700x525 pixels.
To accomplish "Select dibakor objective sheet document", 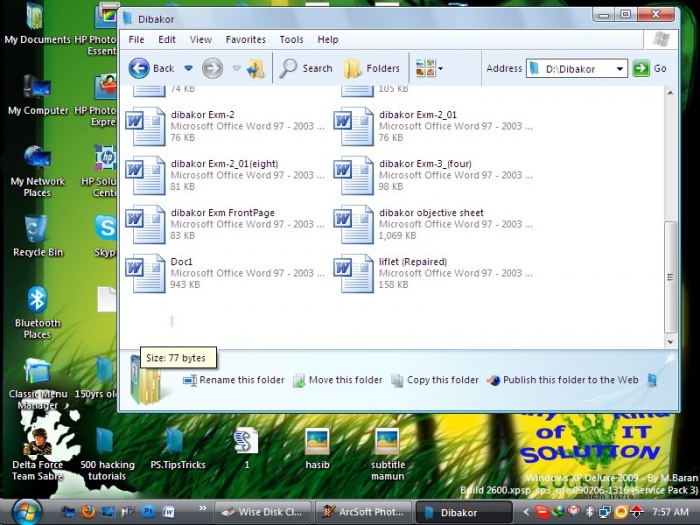I will point(431,213).
